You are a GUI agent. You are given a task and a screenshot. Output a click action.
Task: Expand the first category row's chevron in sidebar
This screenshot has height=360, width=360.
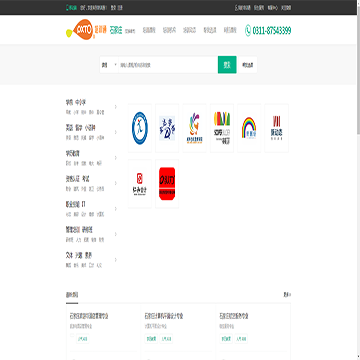[116, 107]
